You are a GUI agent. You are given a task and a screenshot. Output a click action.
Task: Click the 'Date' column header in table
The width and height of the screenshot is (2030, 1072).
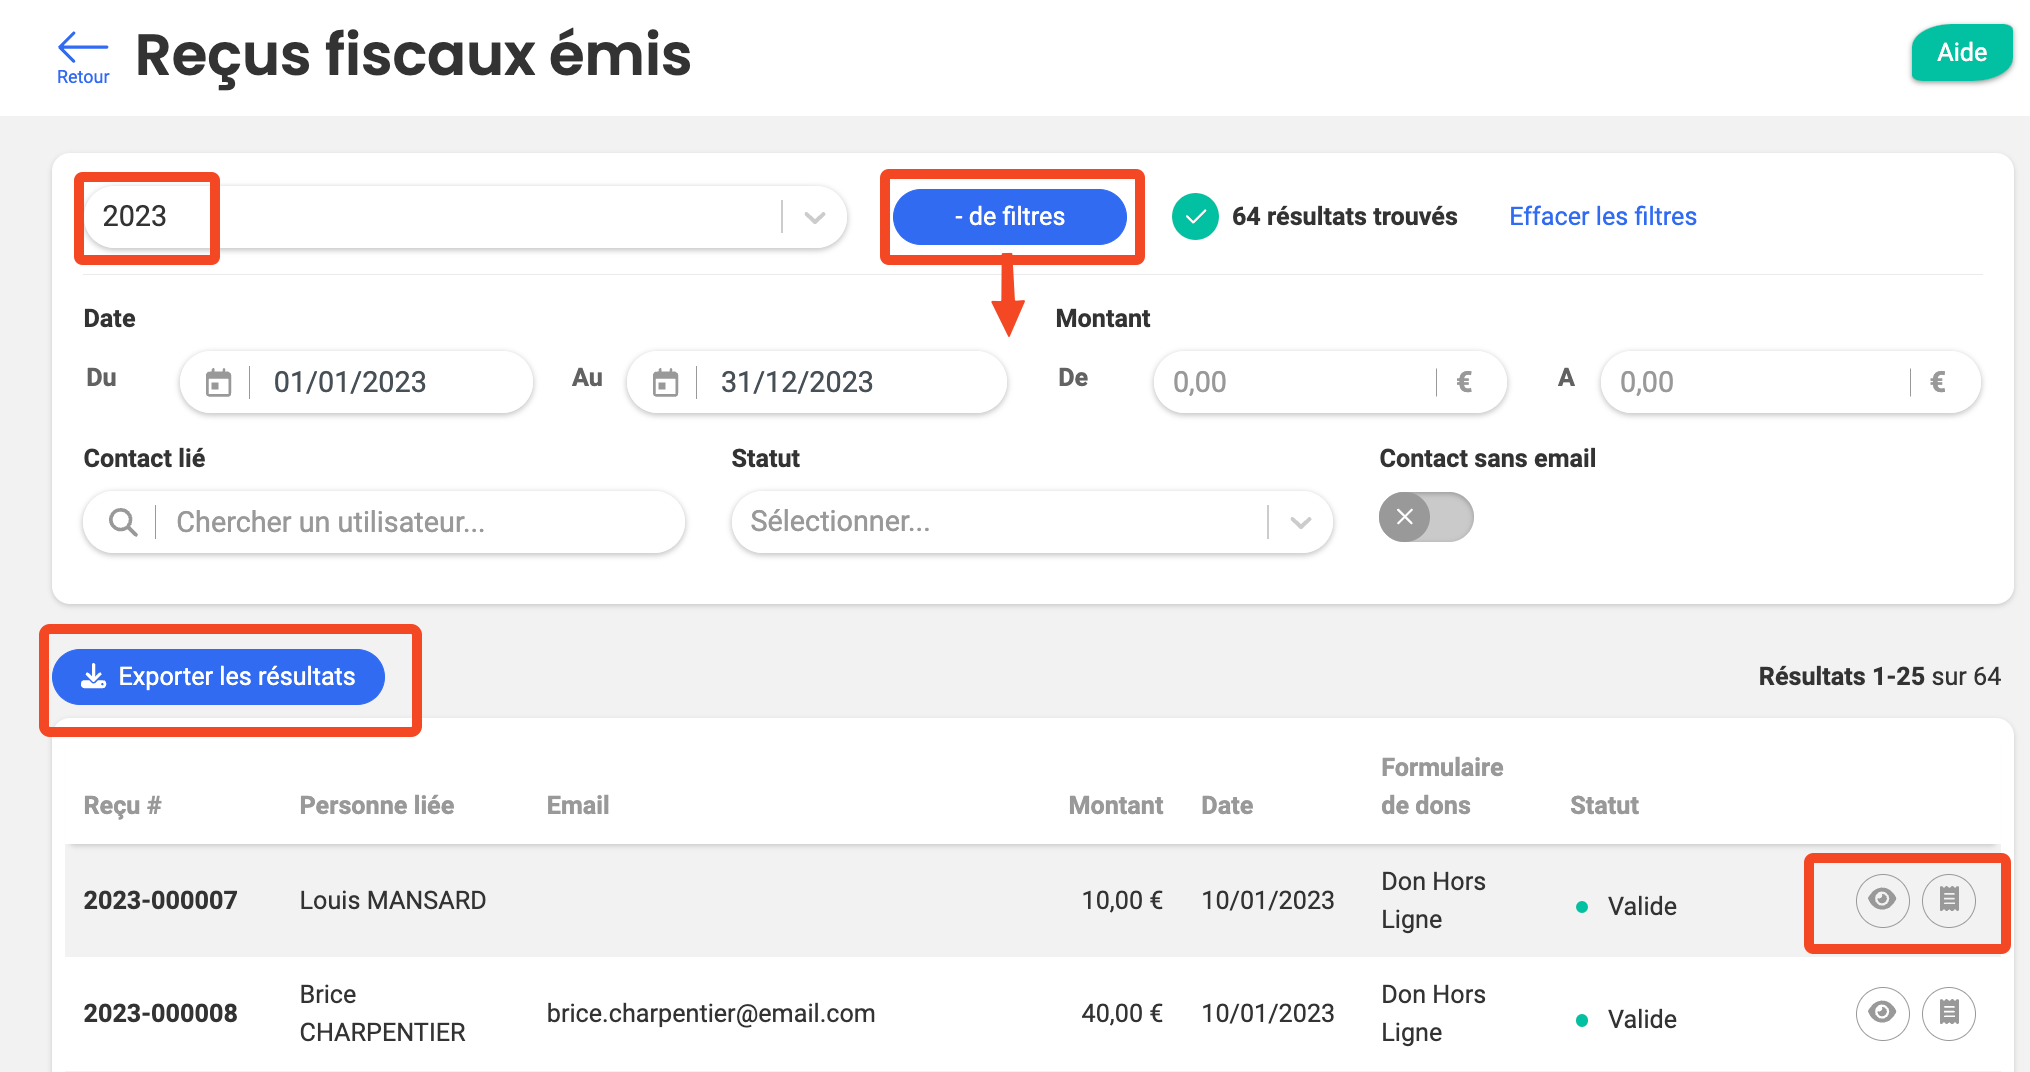(x=1227, y=806)
